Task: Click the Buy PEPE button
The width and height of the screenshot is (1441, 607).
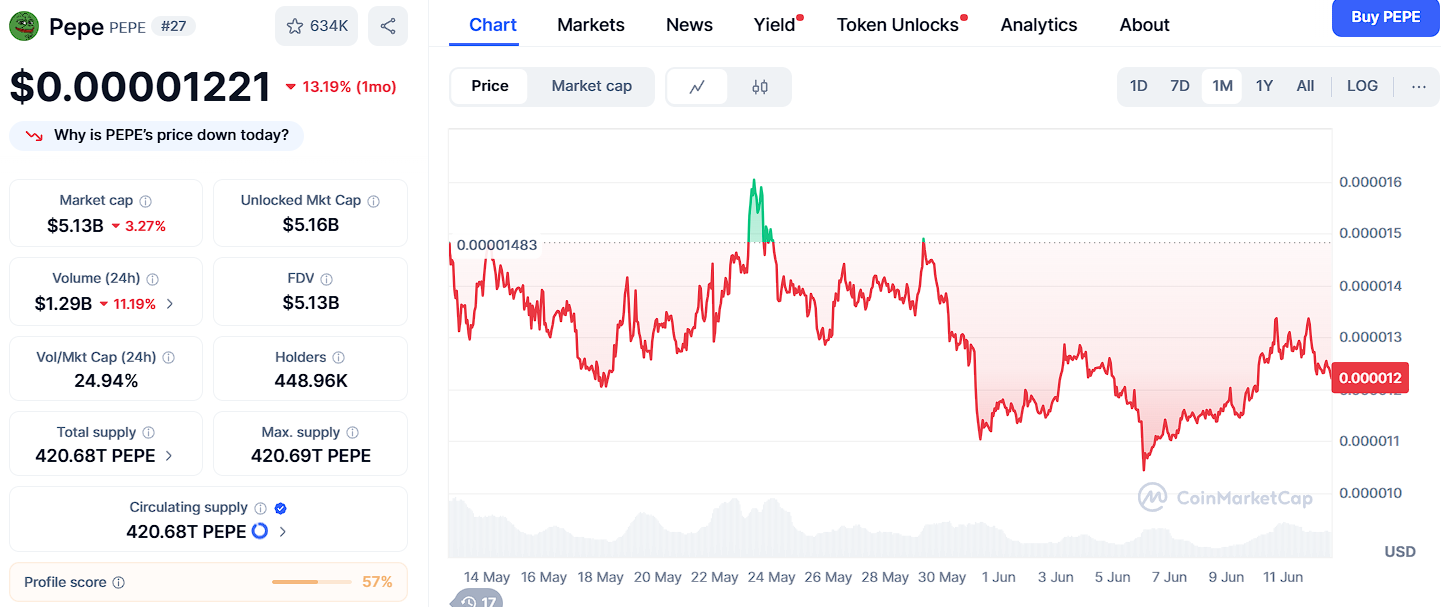Action: click(1385, 17)
